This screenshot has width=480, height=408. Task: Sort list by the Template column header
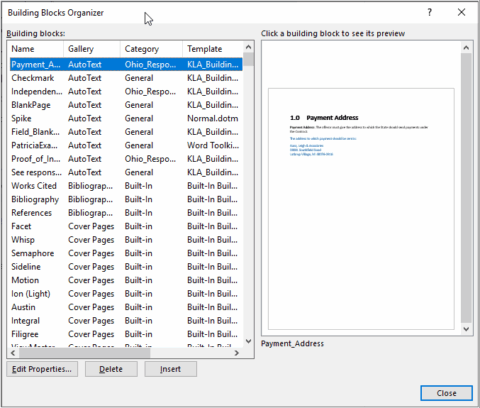tap(212, 49)
